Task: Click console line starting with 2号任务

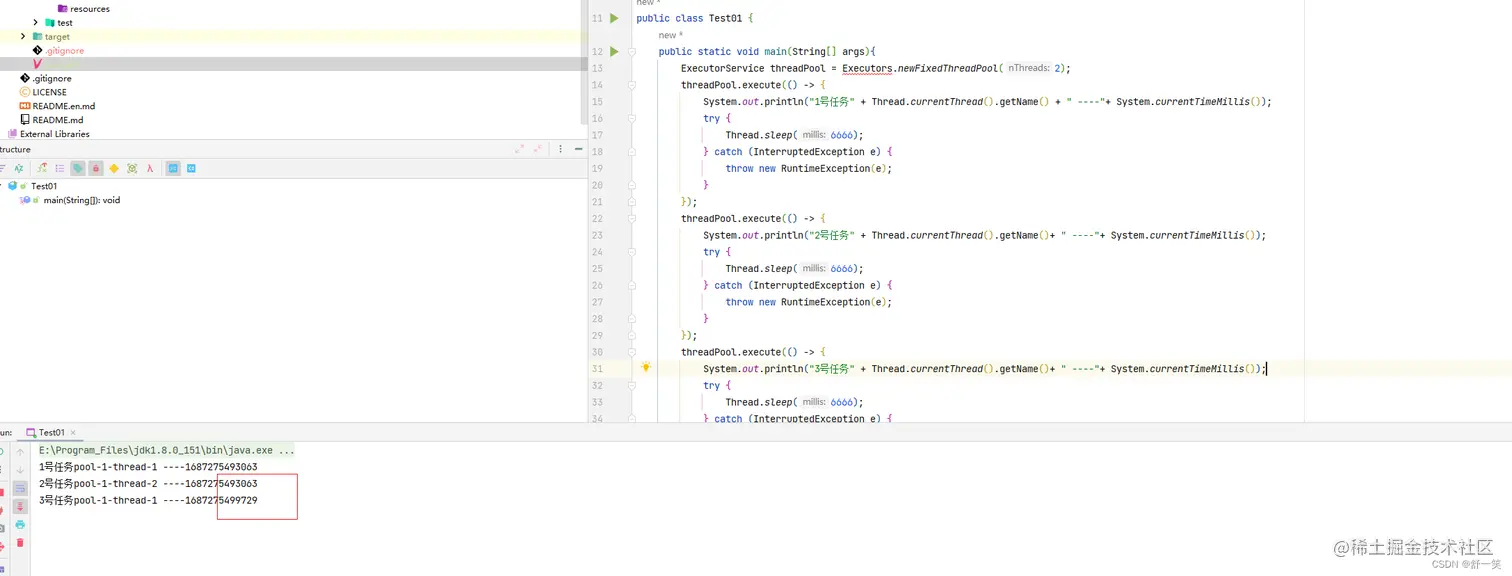Action: pyautogui.click(x=148, y=484)
